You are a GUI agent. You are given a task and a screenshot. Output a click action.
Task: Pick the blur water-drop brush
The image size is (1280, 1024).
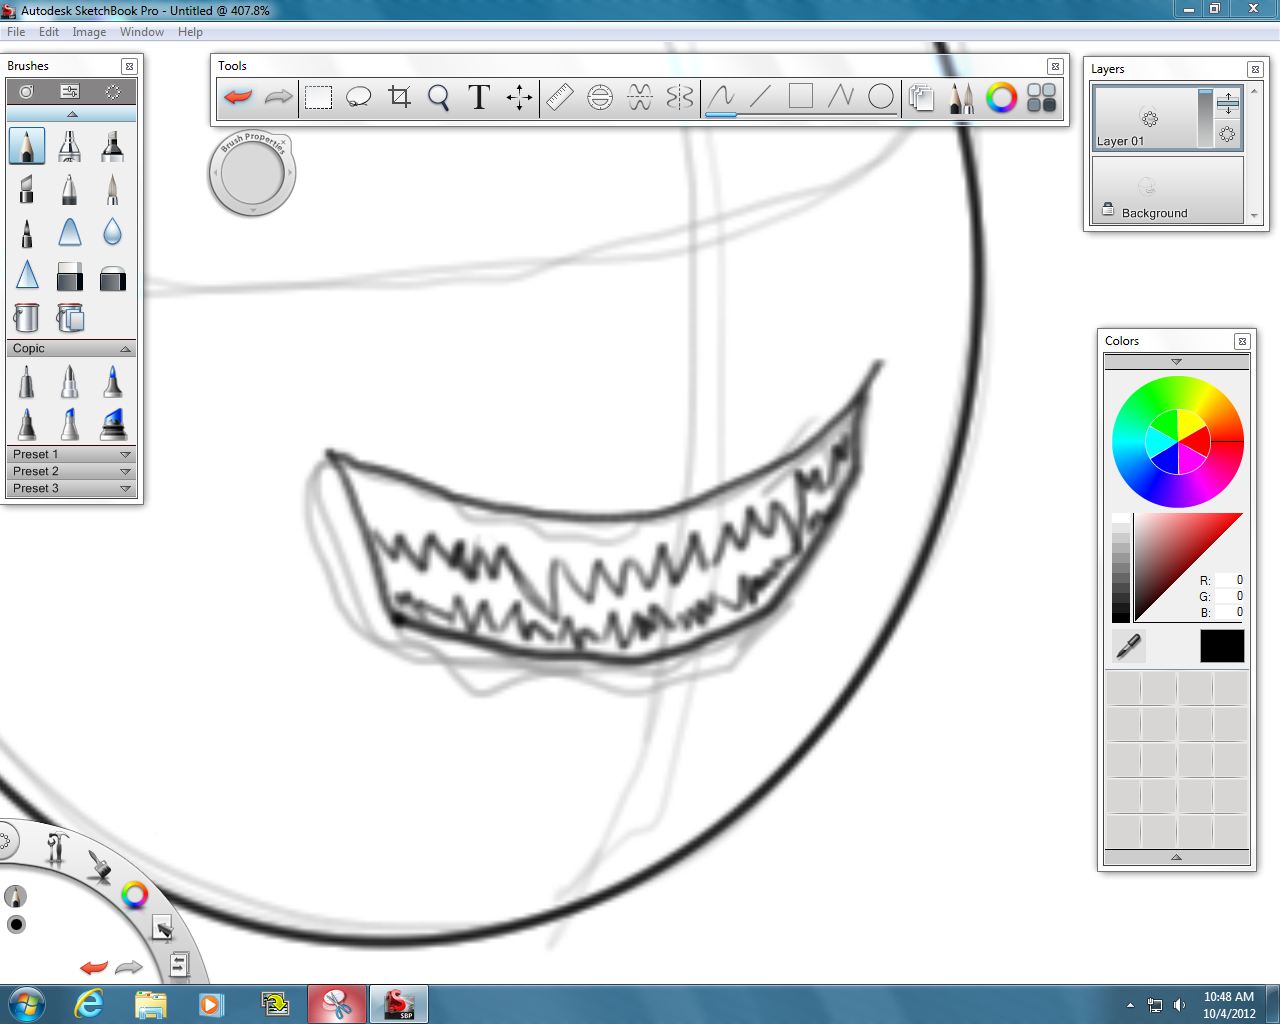(x=112, y=232)
